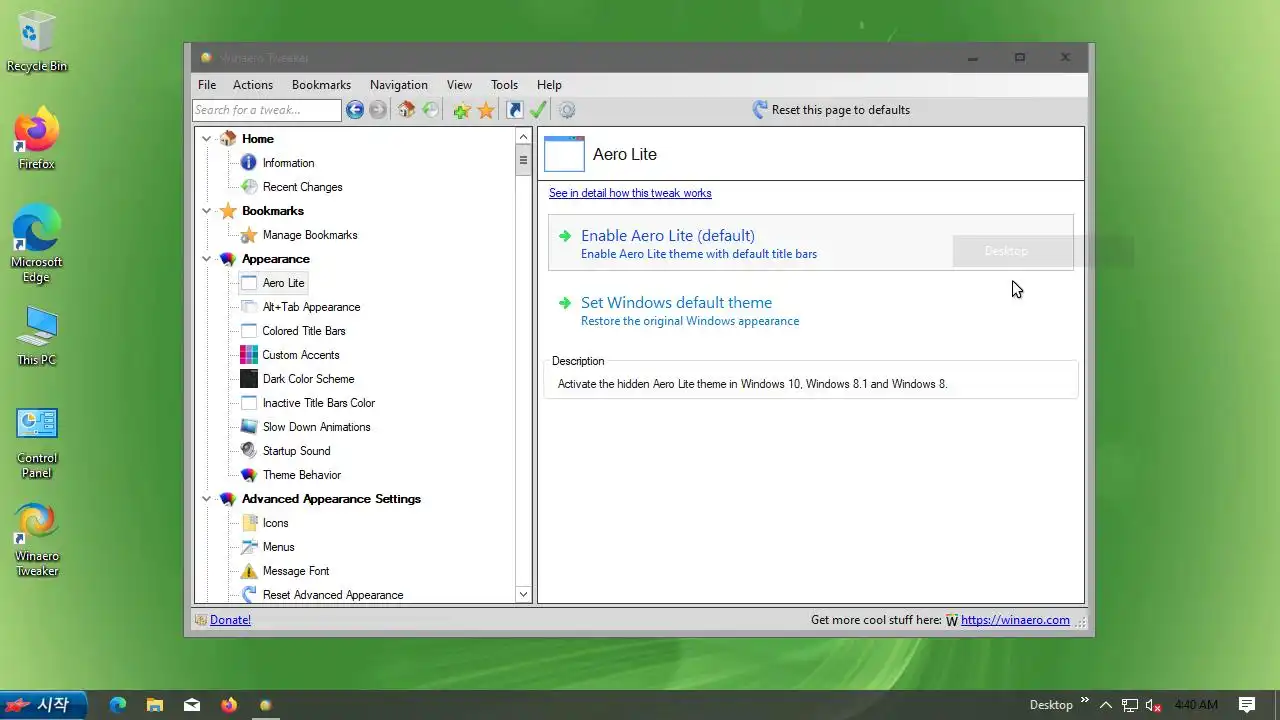Collapse the Appearance tree node

pos(207,259)
